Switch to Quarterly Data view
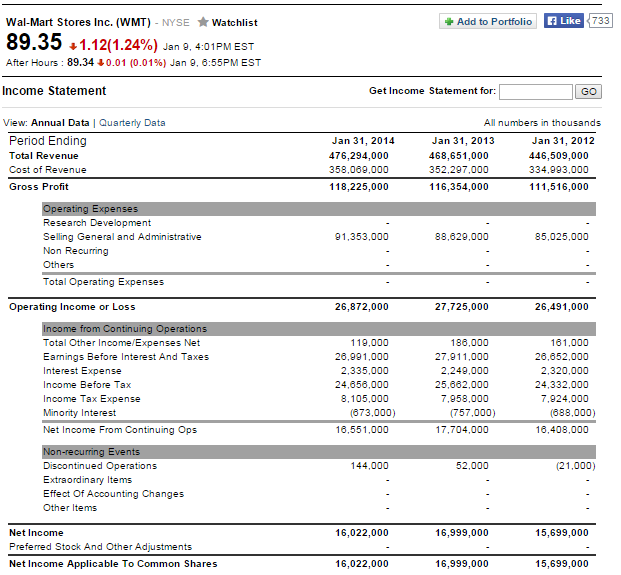This screenshot has height=575, width=621. [x=132, y=123]
